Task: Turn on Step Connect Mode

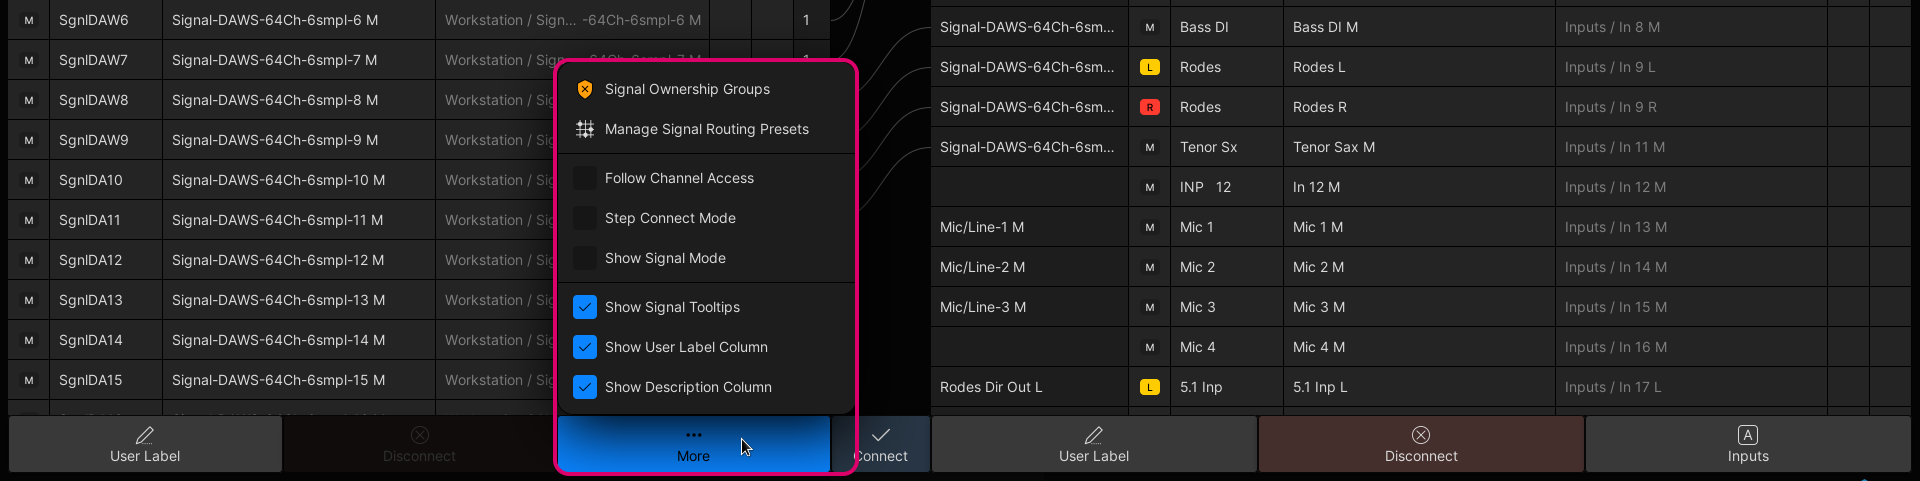Action: click(x=585, y=218)
